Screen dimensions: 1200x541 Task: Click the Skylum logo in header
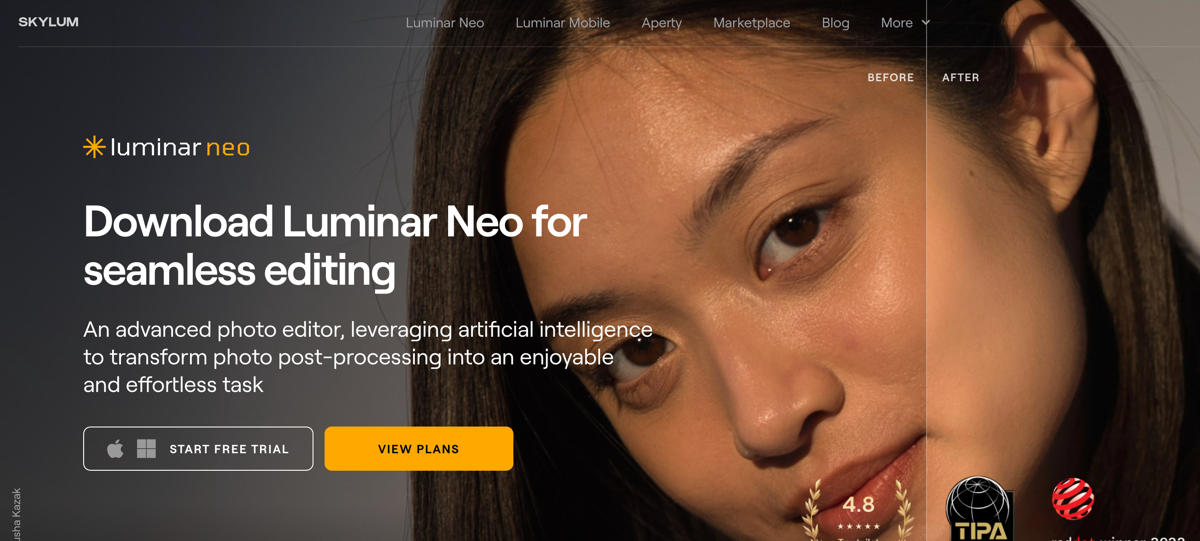(x=48, y=22)
